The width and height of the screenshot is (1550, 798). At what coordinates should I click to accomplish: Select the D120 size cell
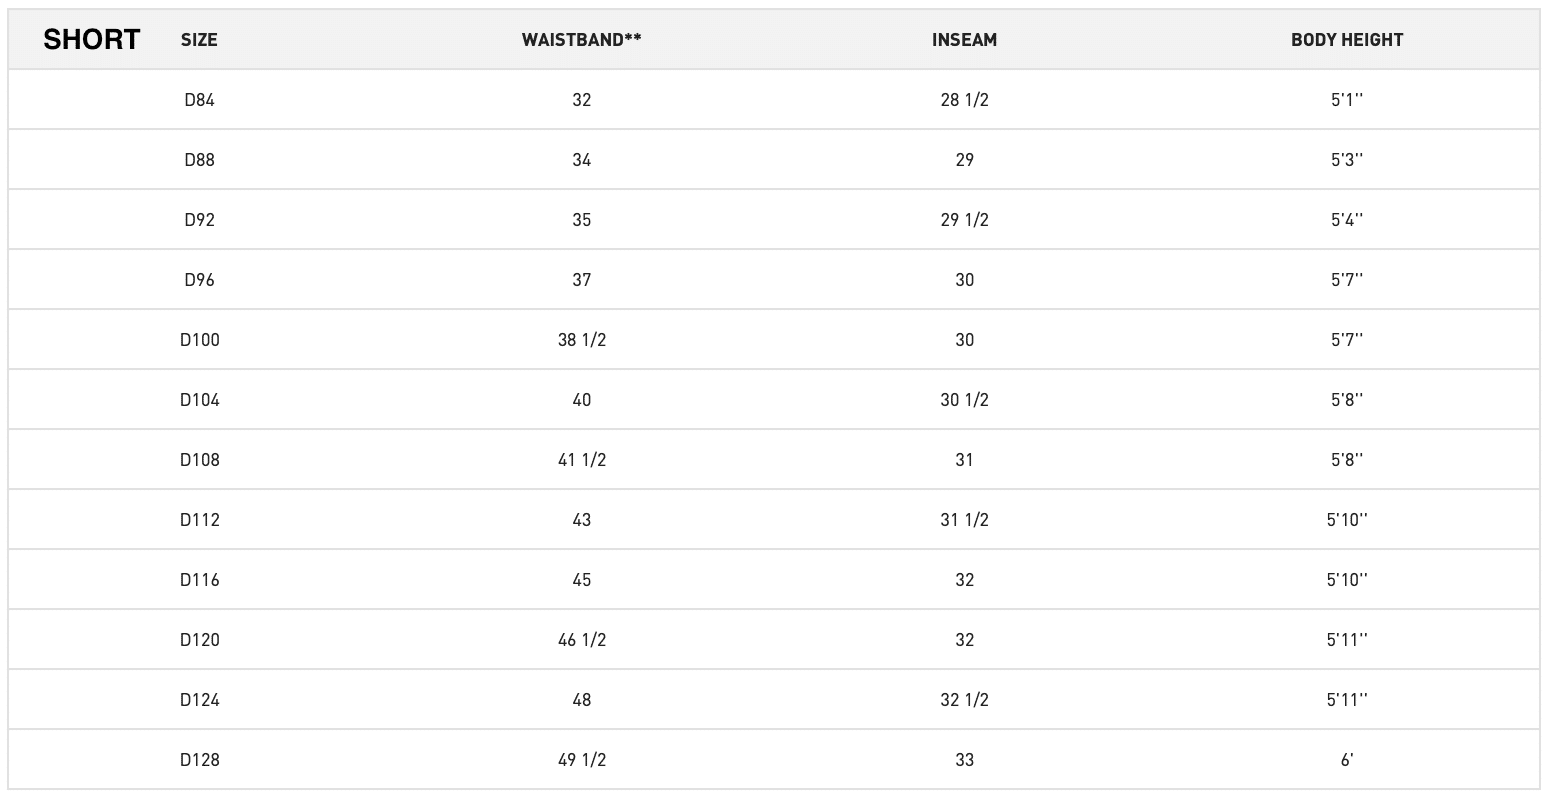click(x=199, y=640)
